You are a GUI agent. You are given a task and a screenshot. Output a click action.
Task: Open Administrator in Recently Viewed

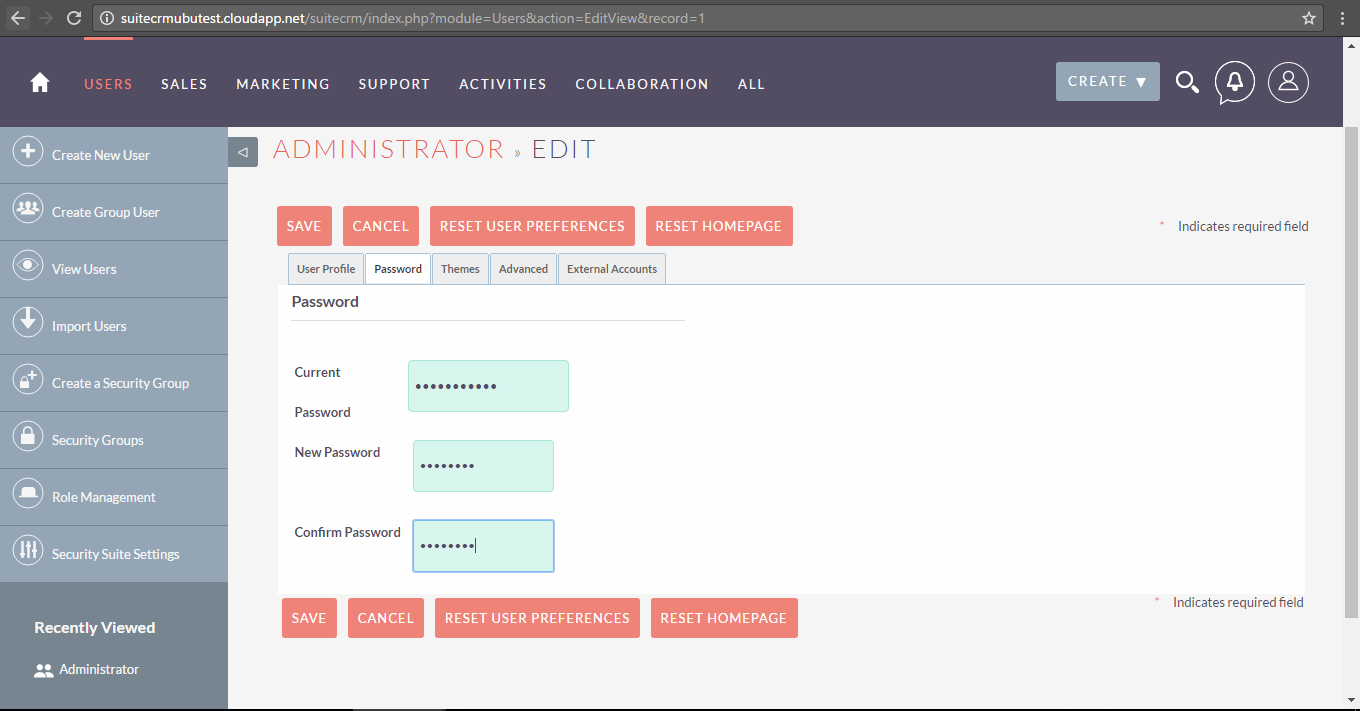pos(99,670)
